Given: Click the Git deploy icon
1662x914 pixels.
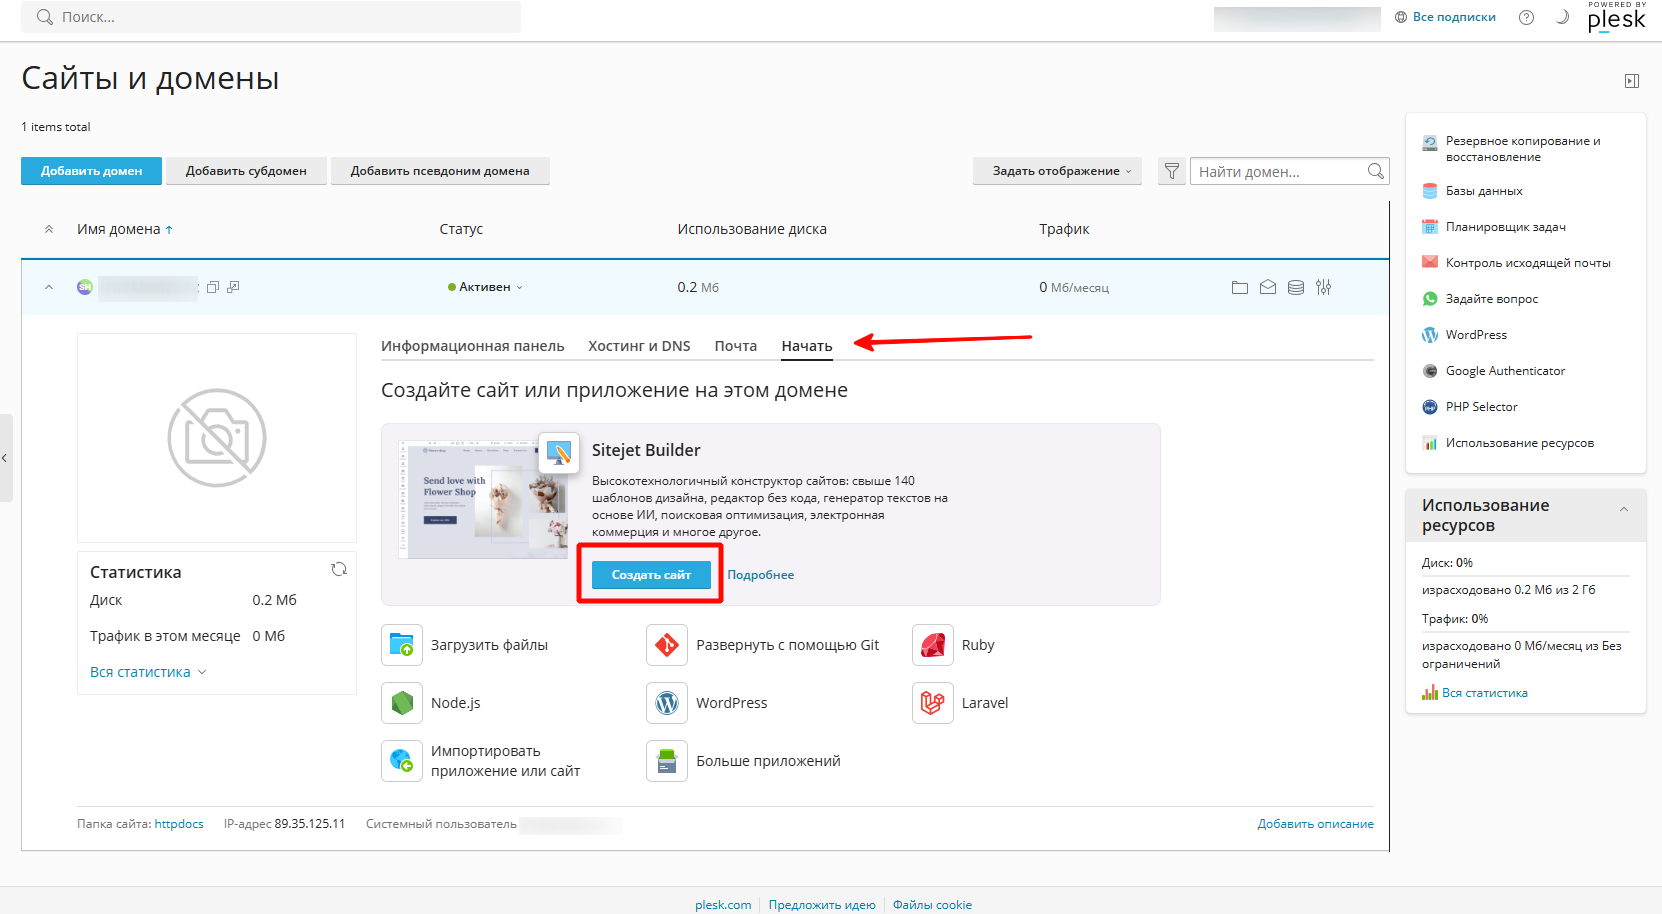Looking at the screenshot, I should coord(667,645).
